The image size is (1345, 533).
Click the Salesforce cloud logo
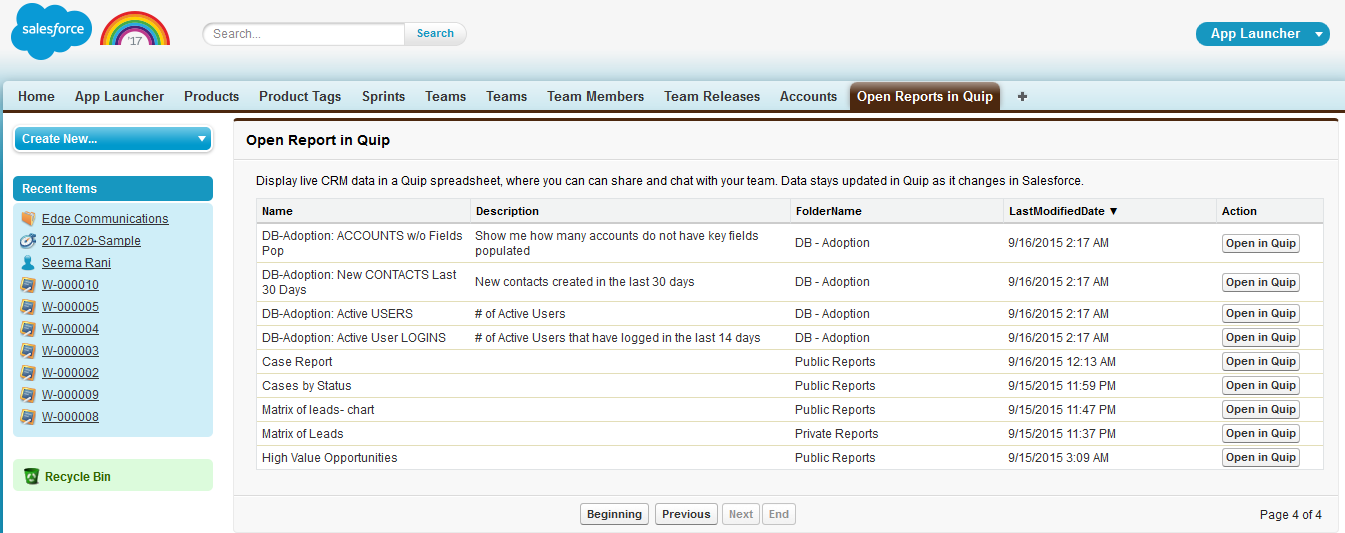[51, 31]
